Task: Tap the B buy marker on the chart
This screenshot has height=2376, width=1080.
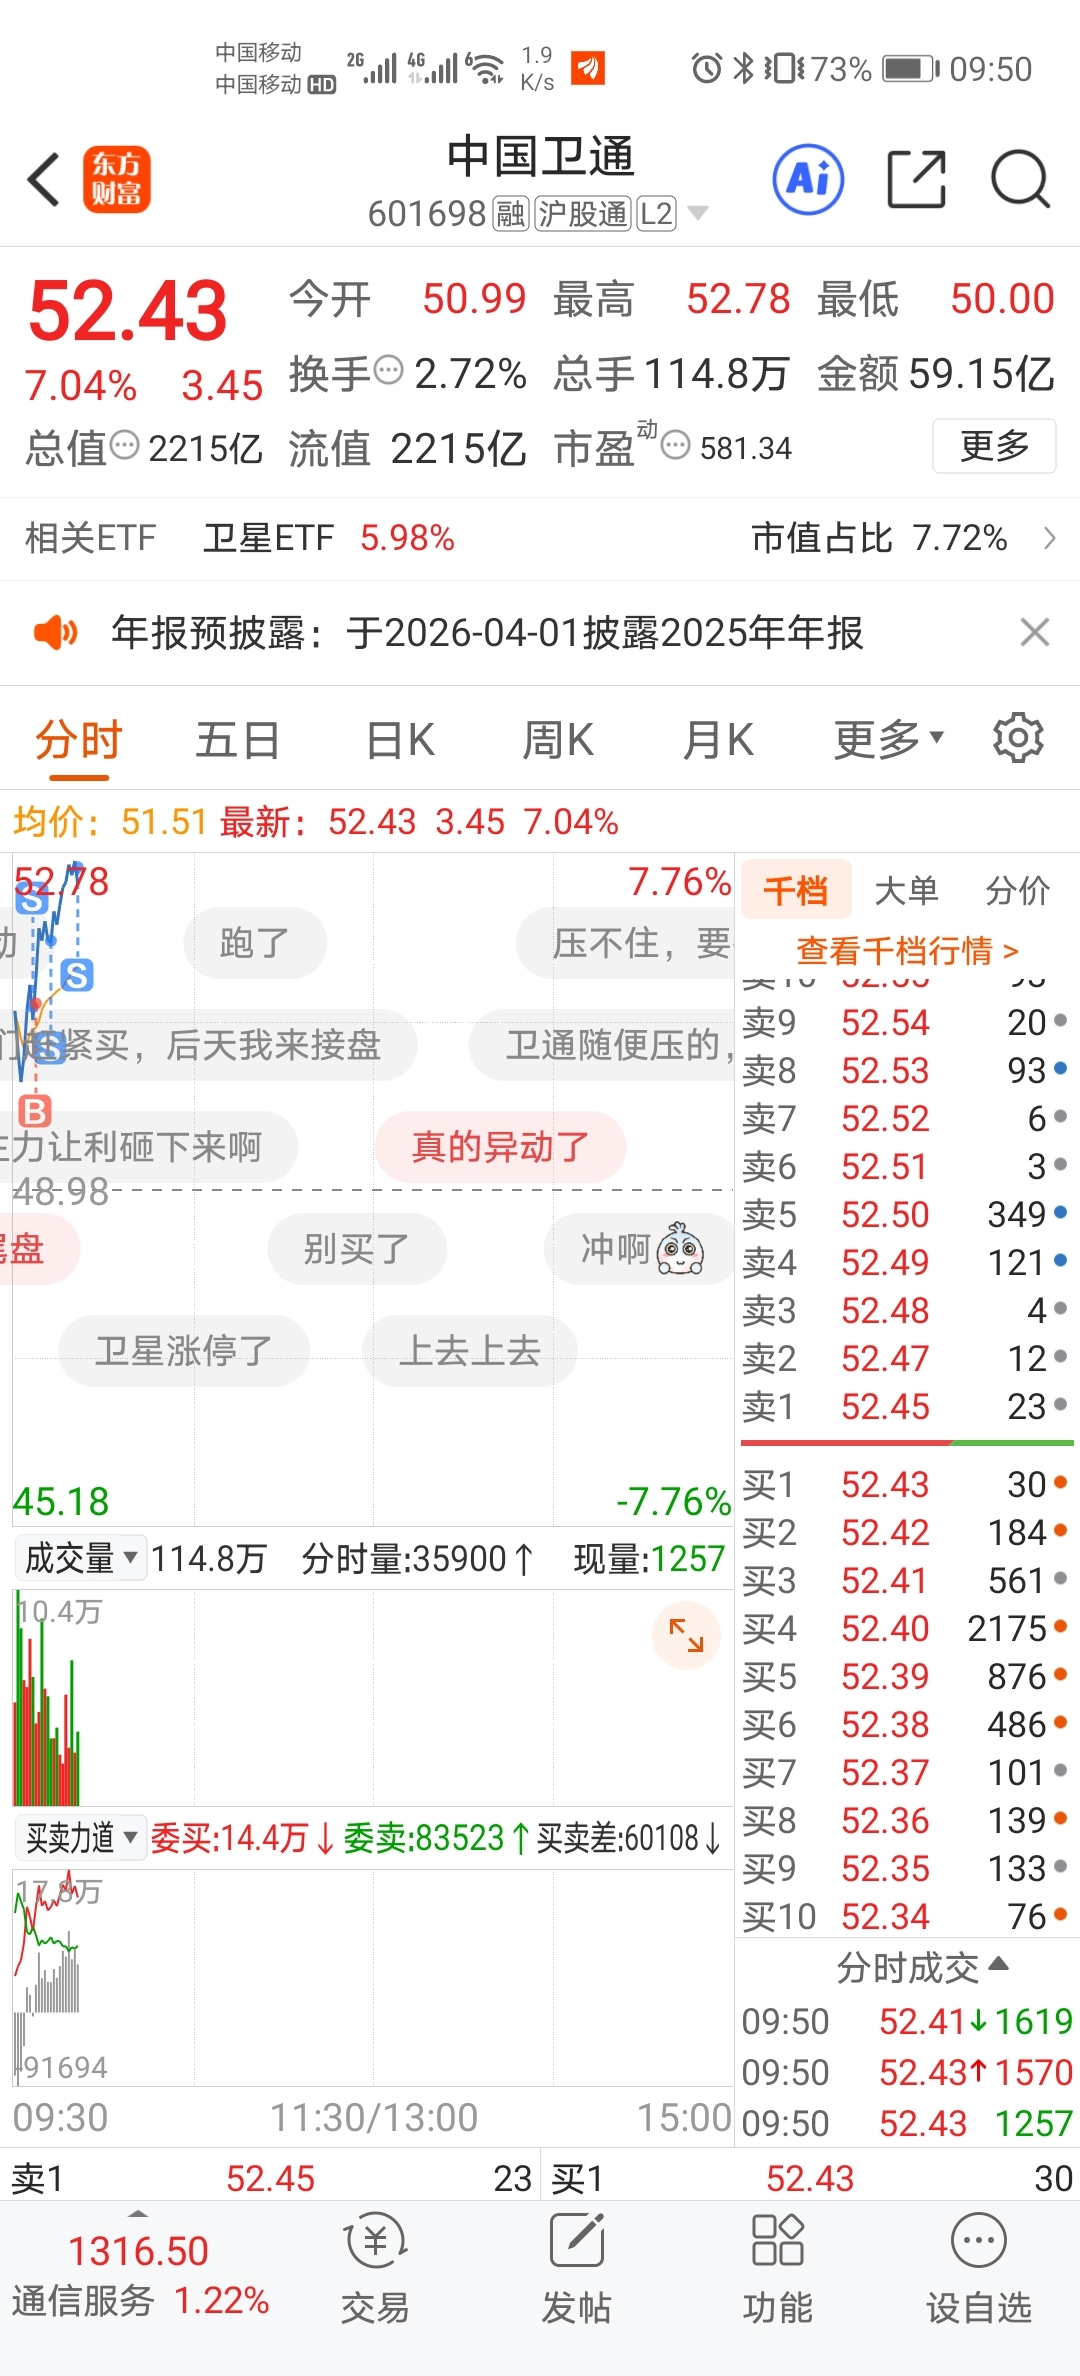Action: (x=35, y=1110)
